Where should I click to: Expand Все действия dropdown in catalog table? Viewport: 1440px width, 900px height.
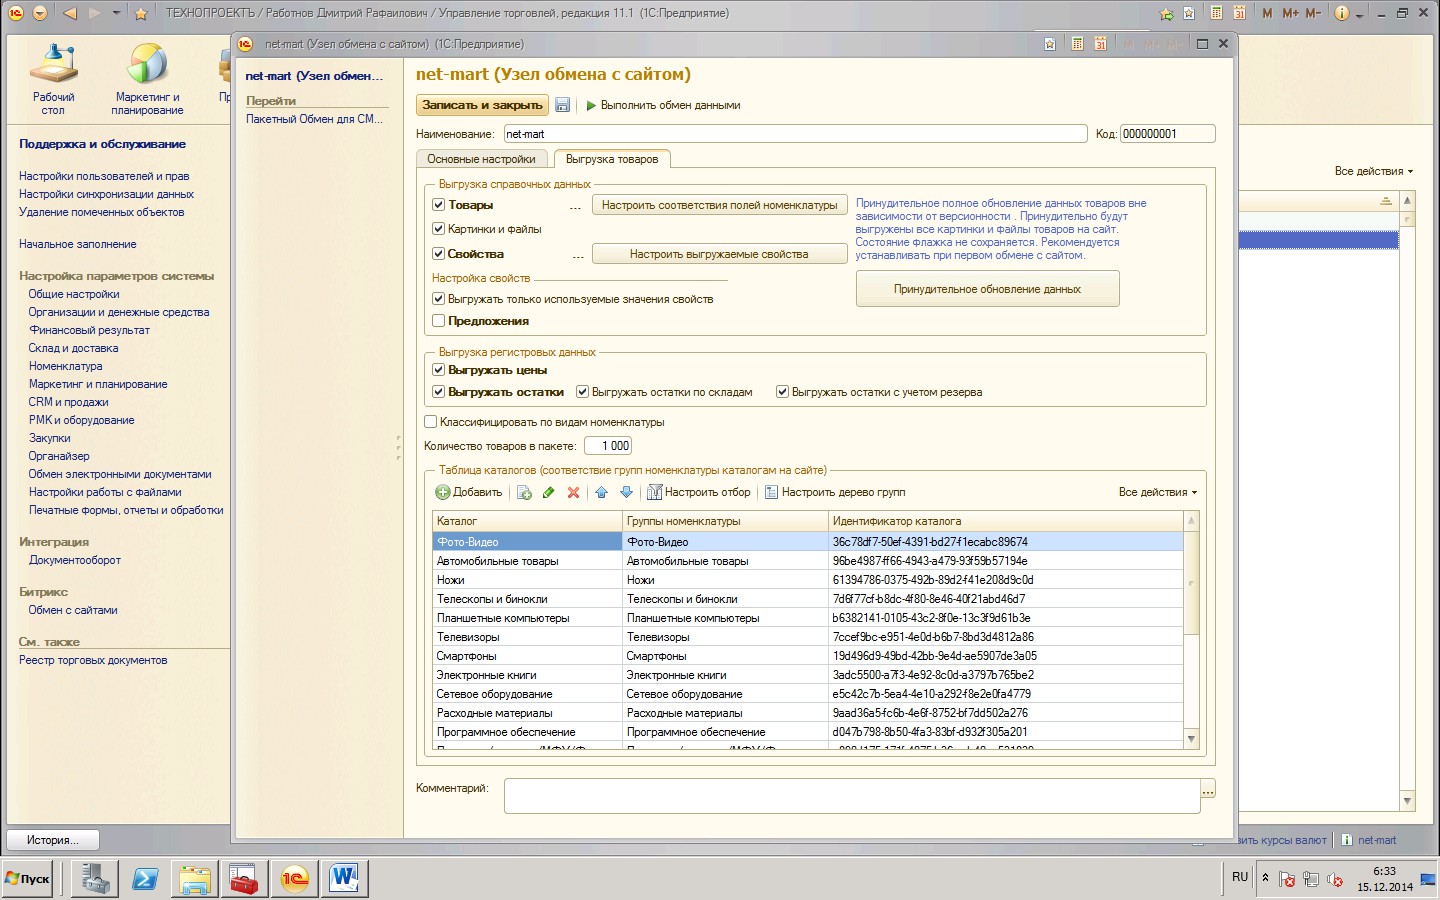tap(1157, 492)
